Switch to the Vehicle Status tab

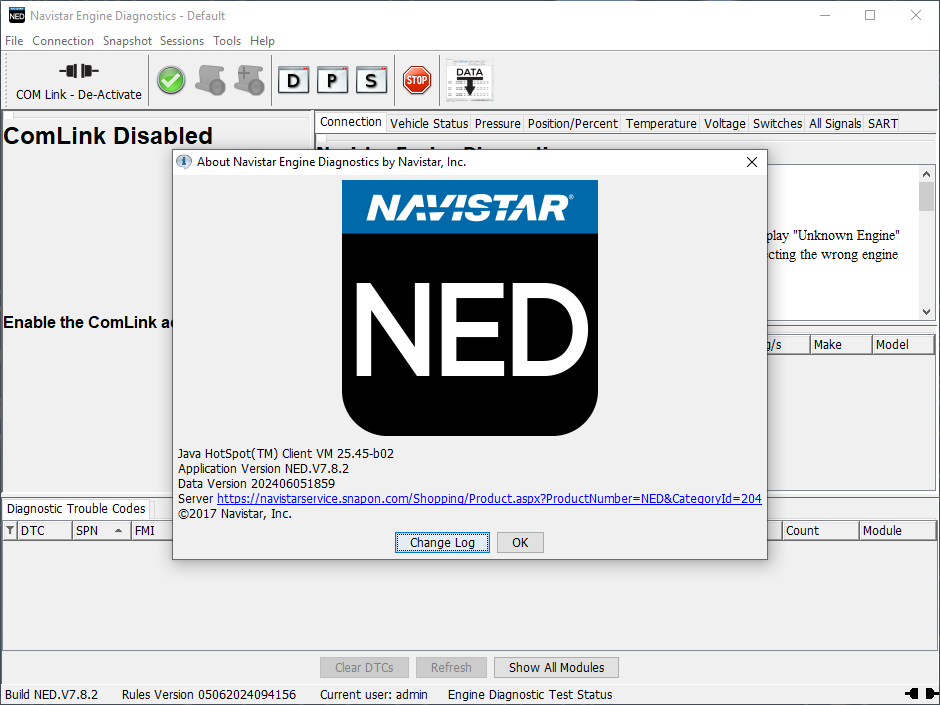429,123
